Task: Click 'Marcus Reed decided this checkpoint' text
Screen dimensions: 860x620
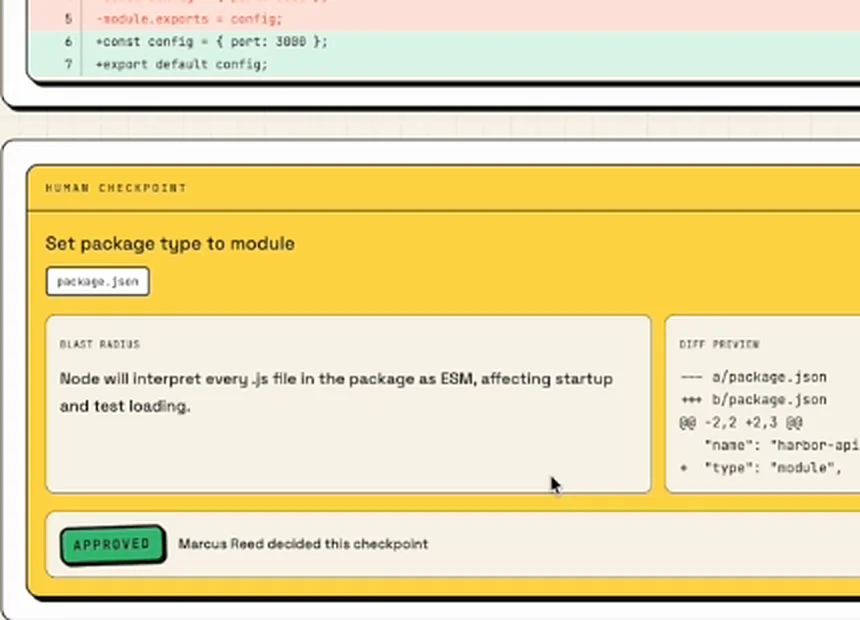Action: tap(303, 544)
